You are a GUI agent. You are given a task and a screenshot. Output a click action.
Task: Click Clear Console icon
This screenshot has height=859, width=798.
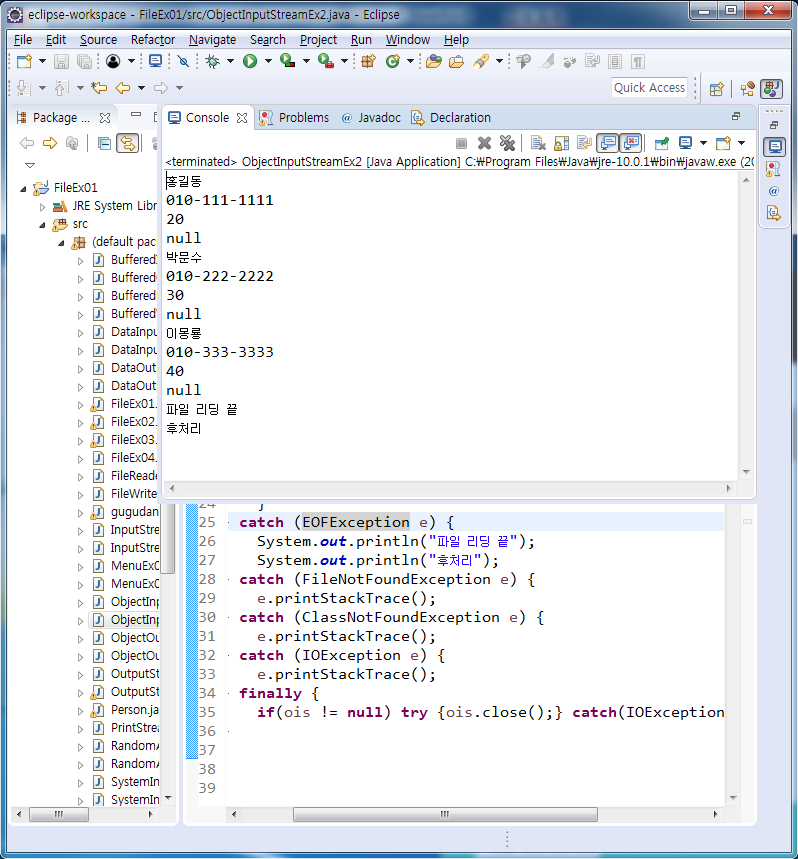538,144
